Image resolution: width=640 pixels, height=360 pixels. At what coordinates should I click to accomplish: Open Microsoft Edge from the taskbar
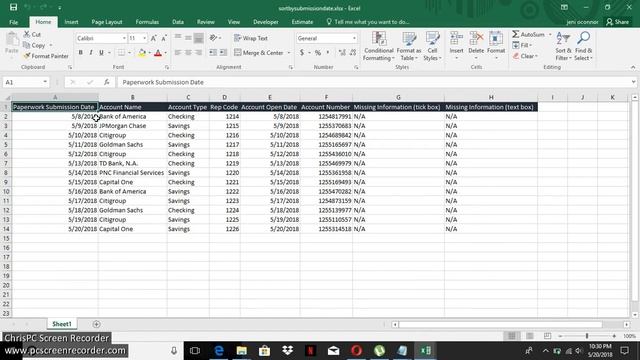pyautogui.click(x=219, y=350)
